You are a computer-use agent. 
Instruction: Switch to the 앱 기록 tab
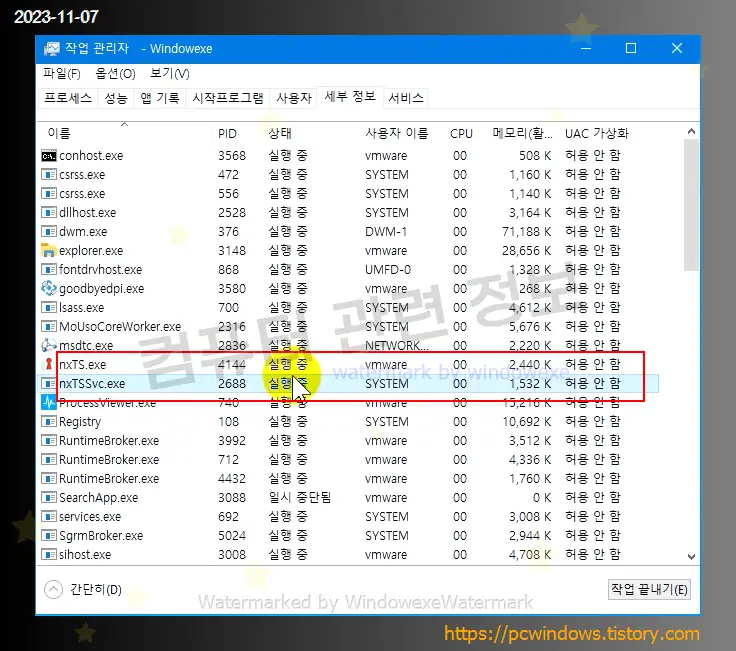point(160,98)
